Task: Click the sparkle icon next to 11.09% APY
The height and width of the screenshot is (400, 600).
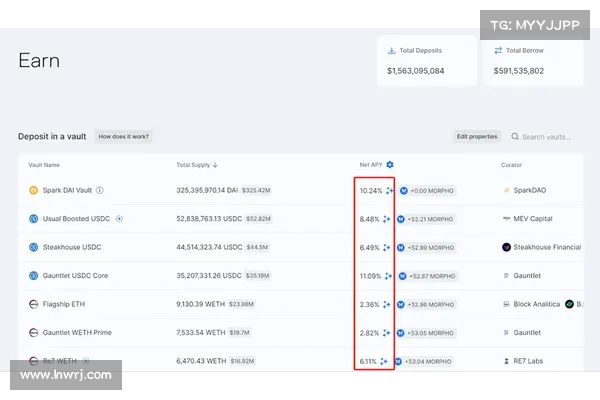Action: pos(388,276)
